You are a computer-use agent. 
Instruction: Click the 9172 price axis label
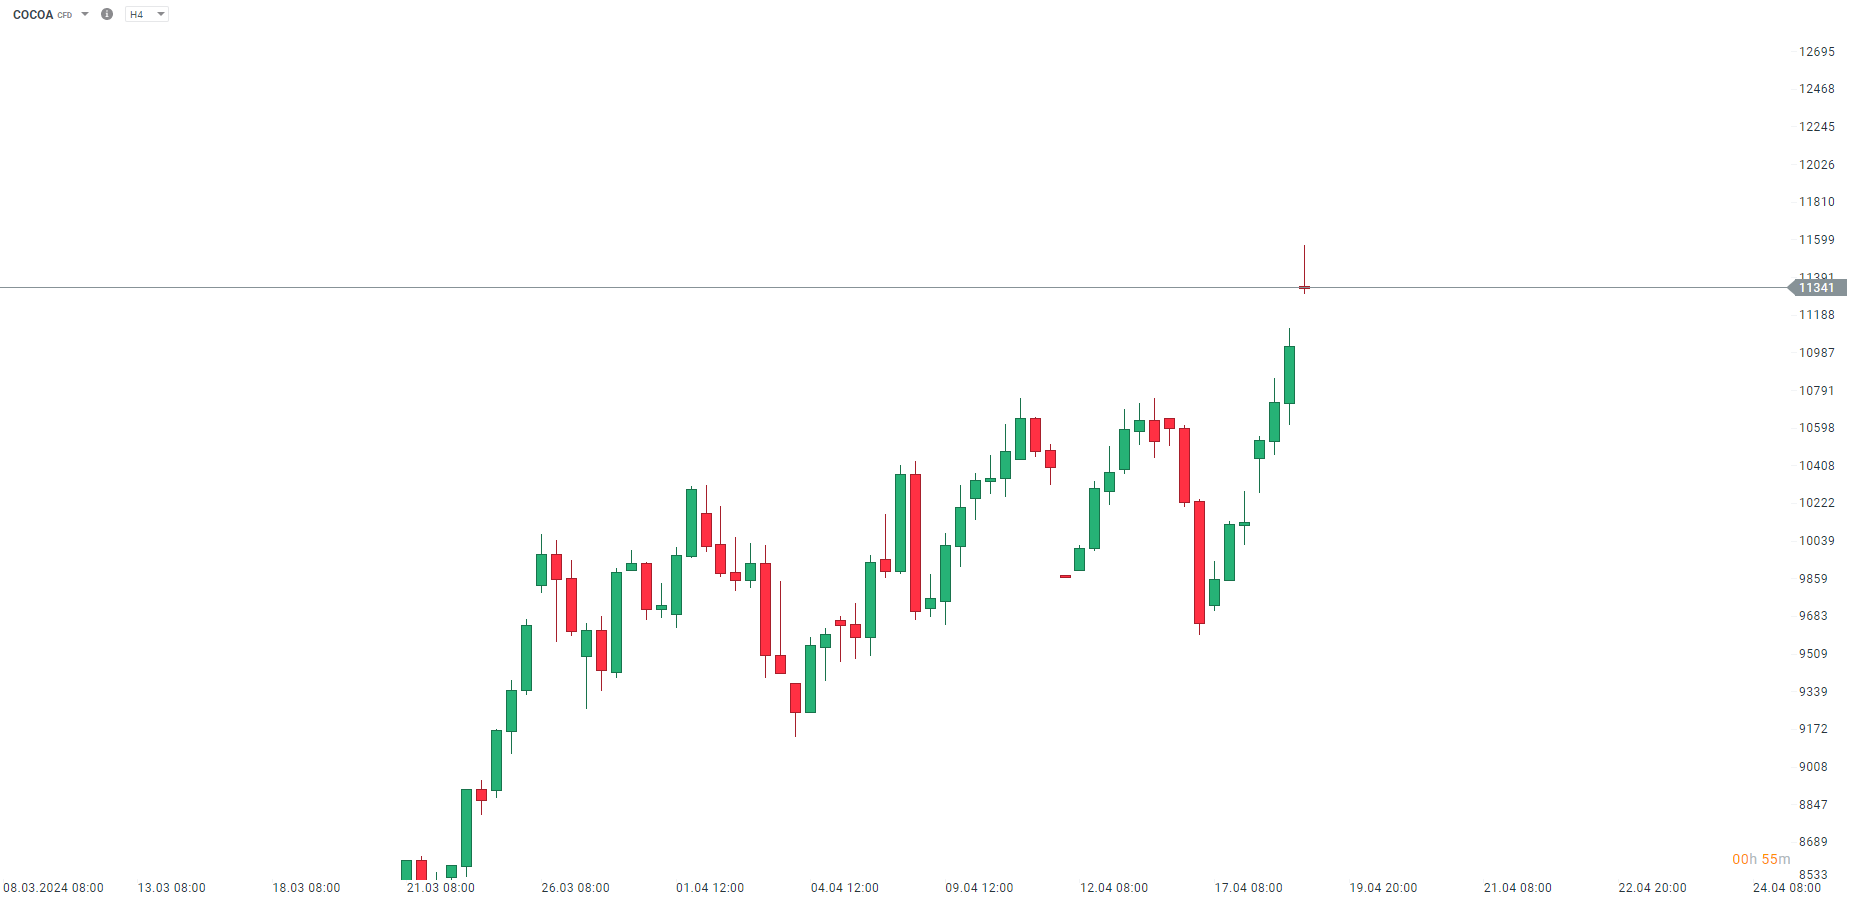(x=1813, y=729)
